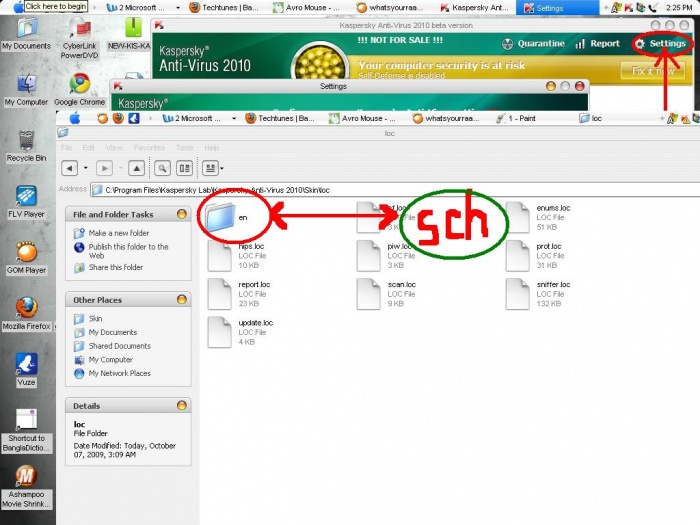Click Share this folder

coord(108,267)
